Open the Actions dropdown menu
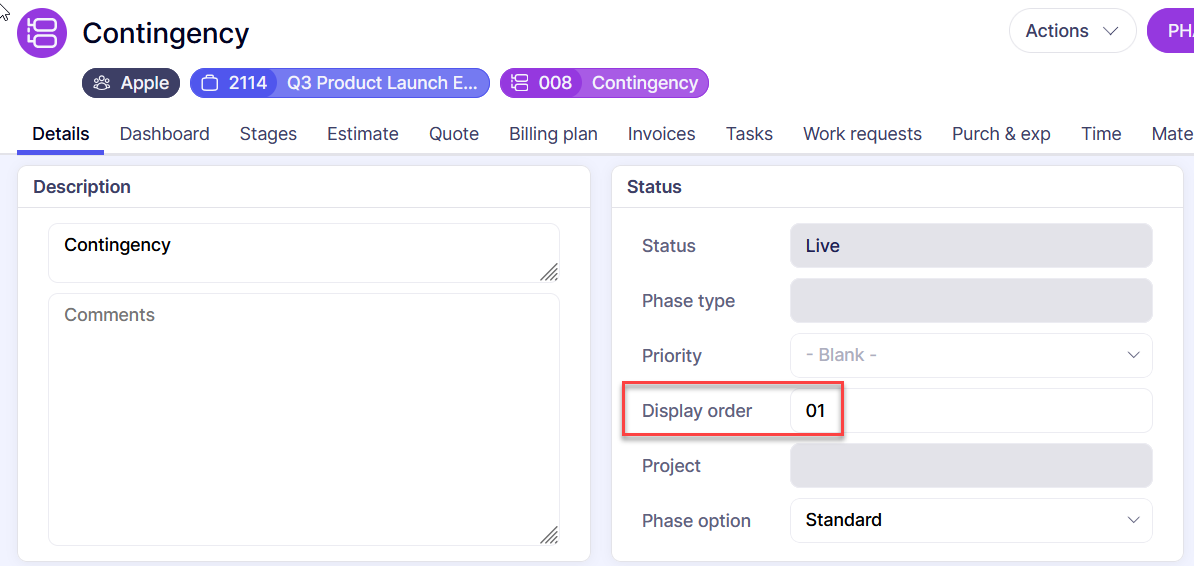 coord(1072,31)
